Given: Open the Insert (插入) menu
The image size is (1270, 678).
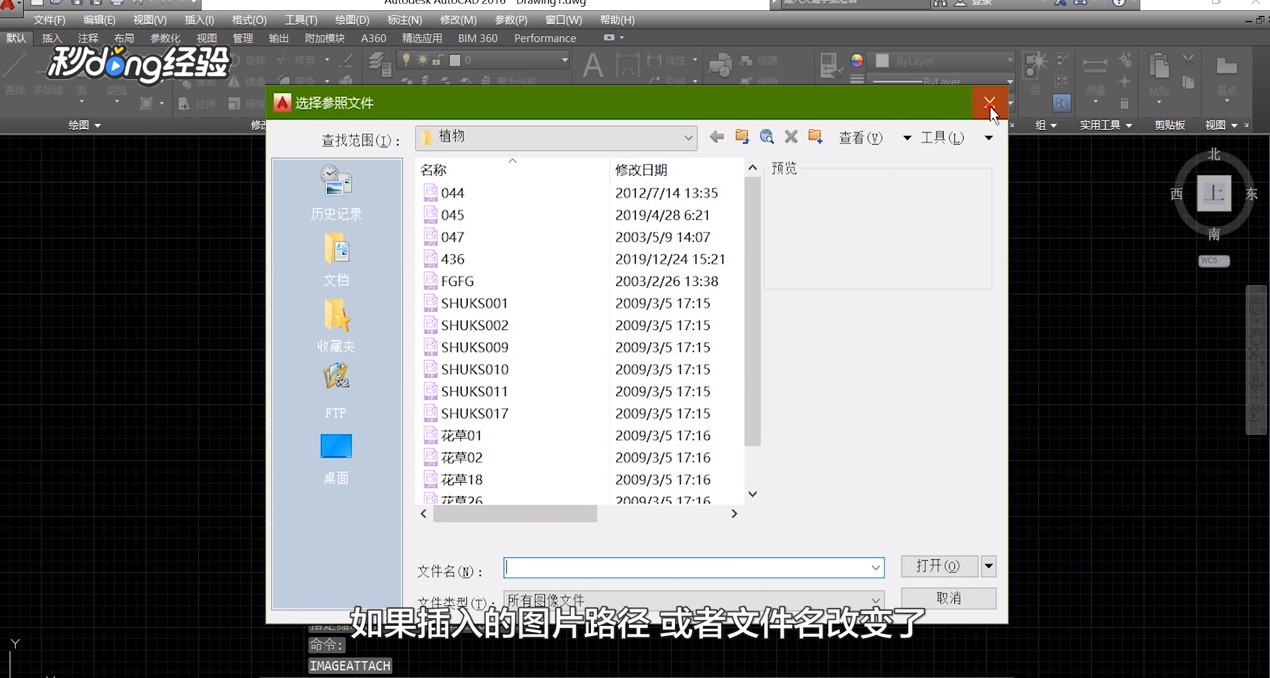Looking at the screenshot, I should (x=199, y=20).
